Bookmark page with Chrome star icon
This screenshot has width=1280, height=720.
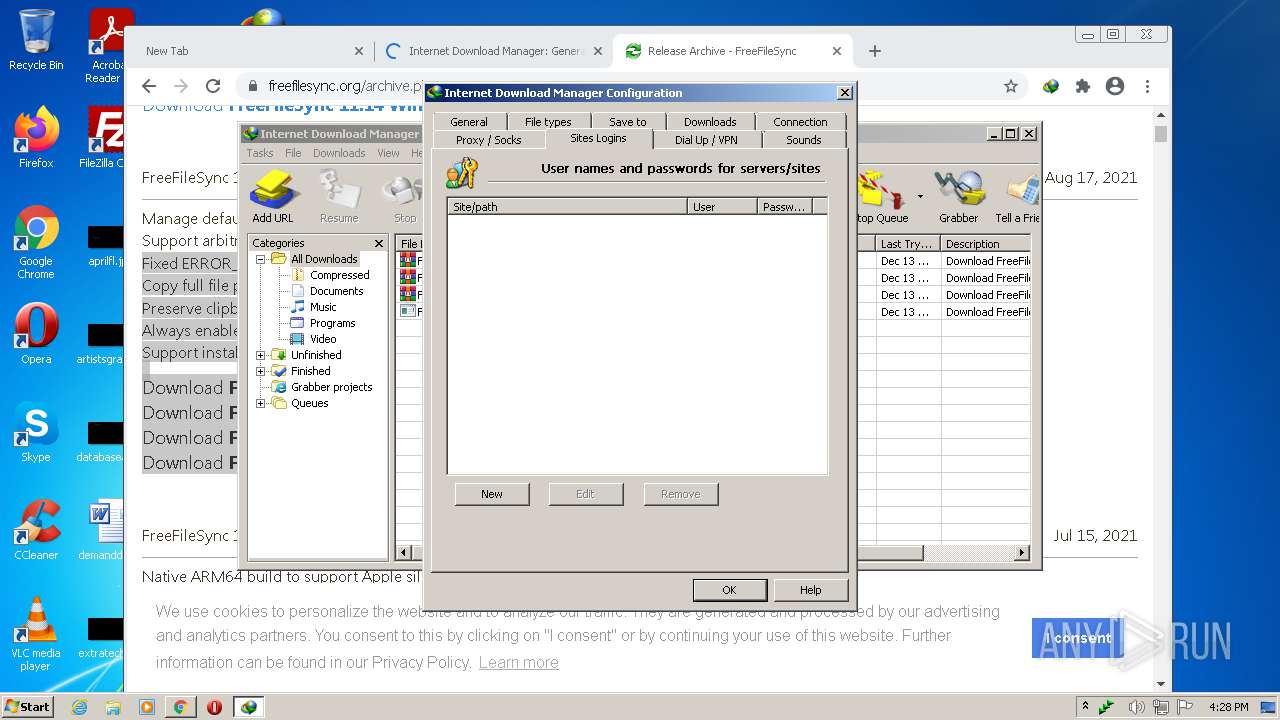click(x=1011, y=86)
